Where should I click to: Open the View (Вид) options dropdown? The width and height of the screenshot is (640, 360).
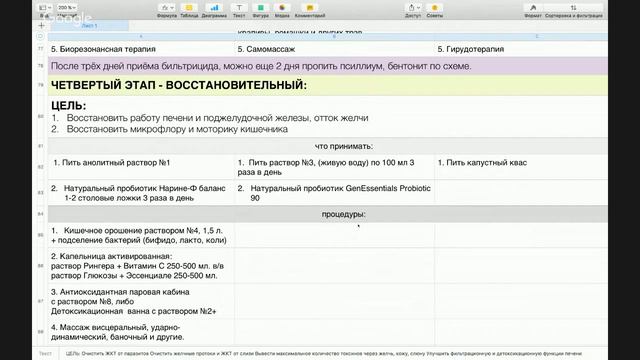tap(45, 8)
